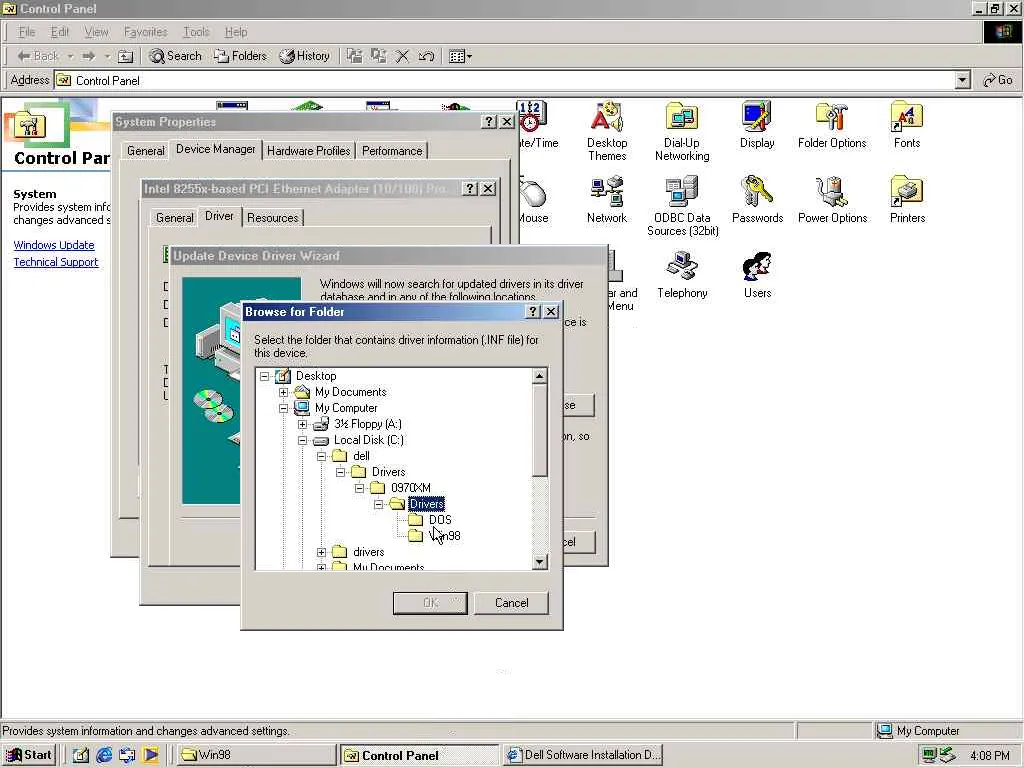Collapse the Desktop tree node
Viewport: 1024px width, 768px height.
(264, 376)
